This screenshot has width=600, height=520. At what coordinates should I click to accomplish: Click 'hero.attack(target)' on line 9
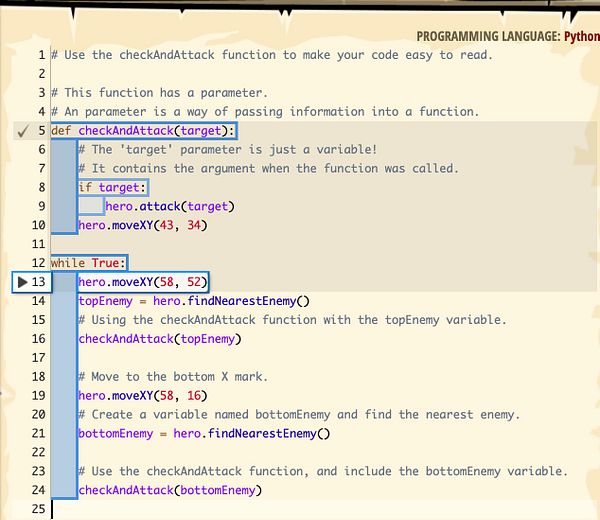[170, 207]
